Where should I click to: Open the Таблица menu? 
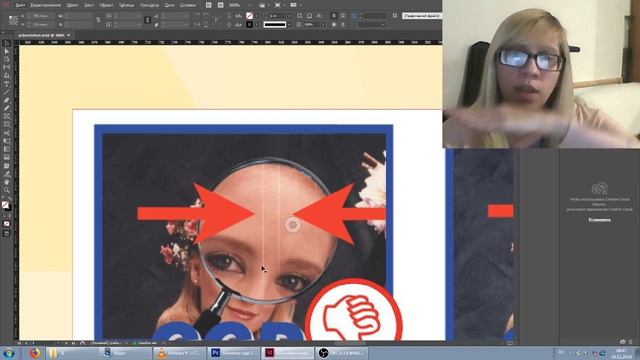point(127,5)
